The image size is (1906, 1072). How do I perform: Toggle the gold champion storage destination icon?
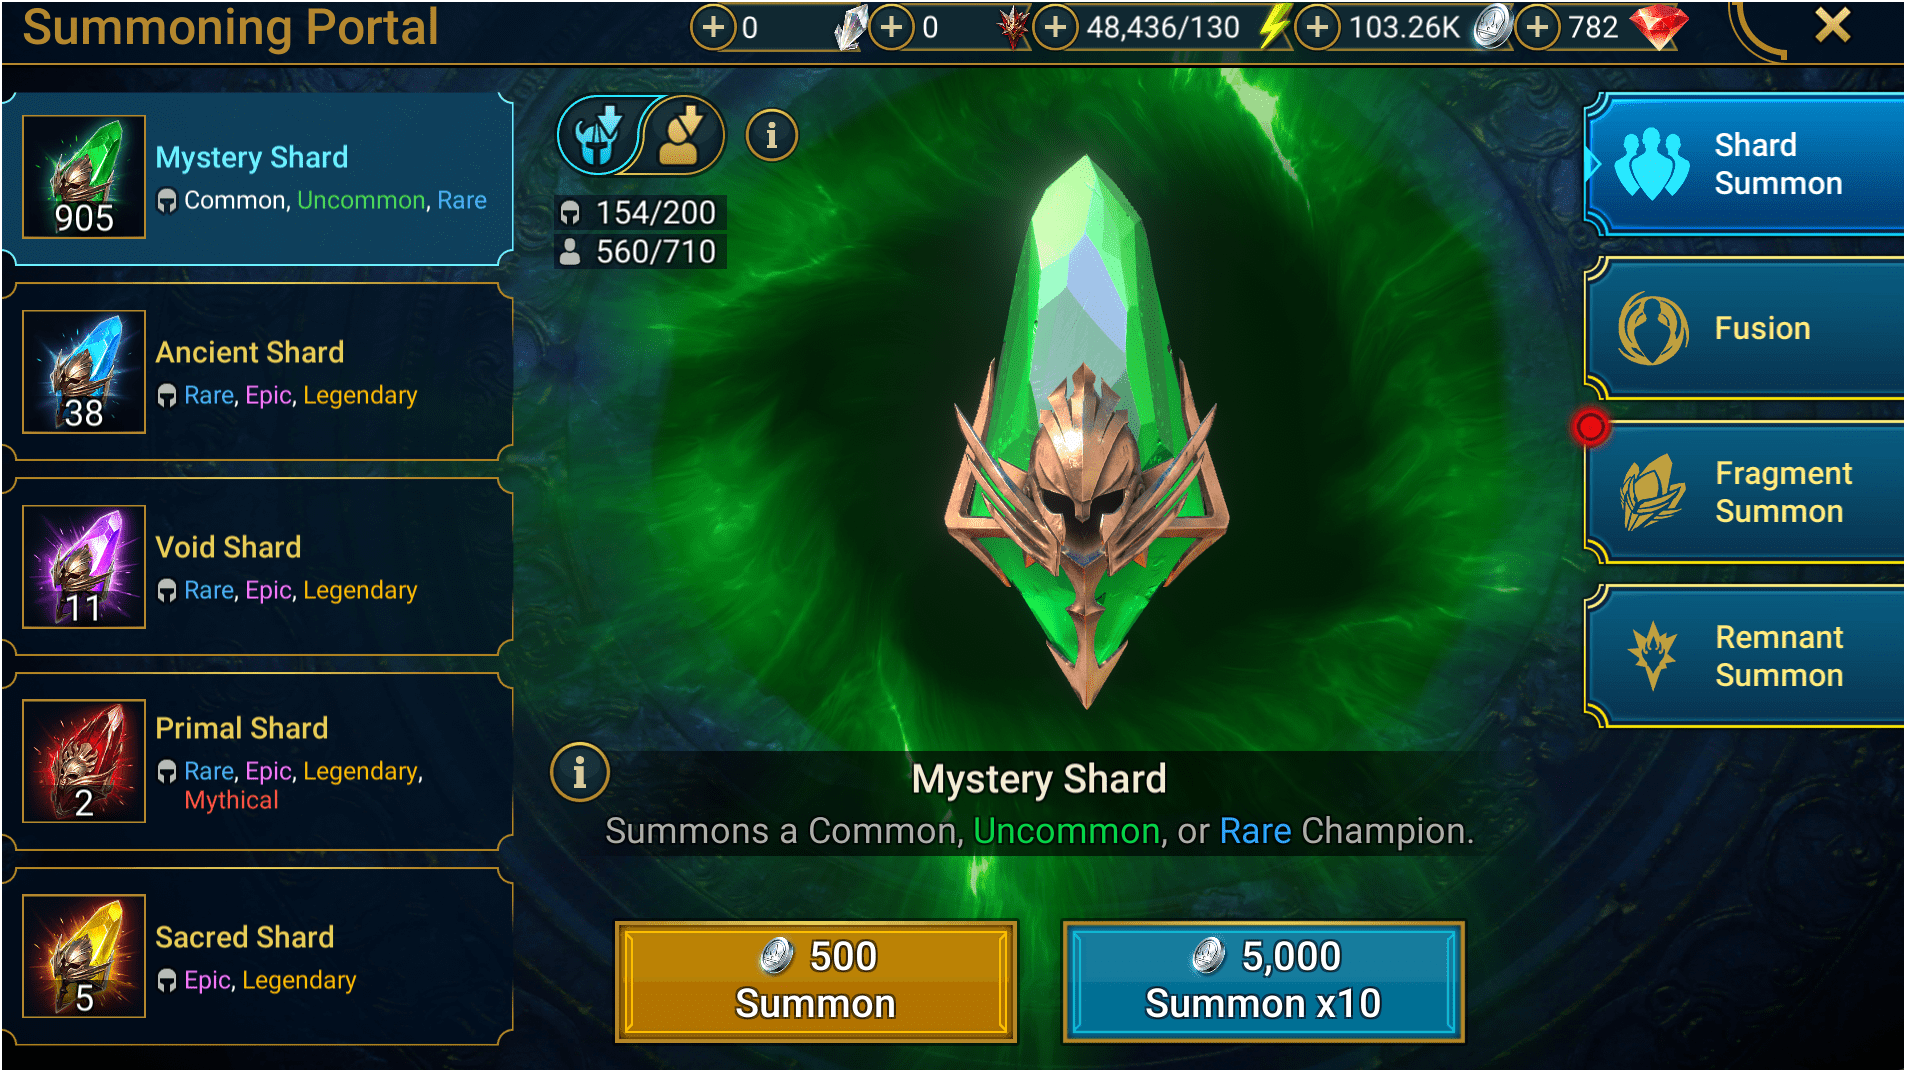[684, 135]
